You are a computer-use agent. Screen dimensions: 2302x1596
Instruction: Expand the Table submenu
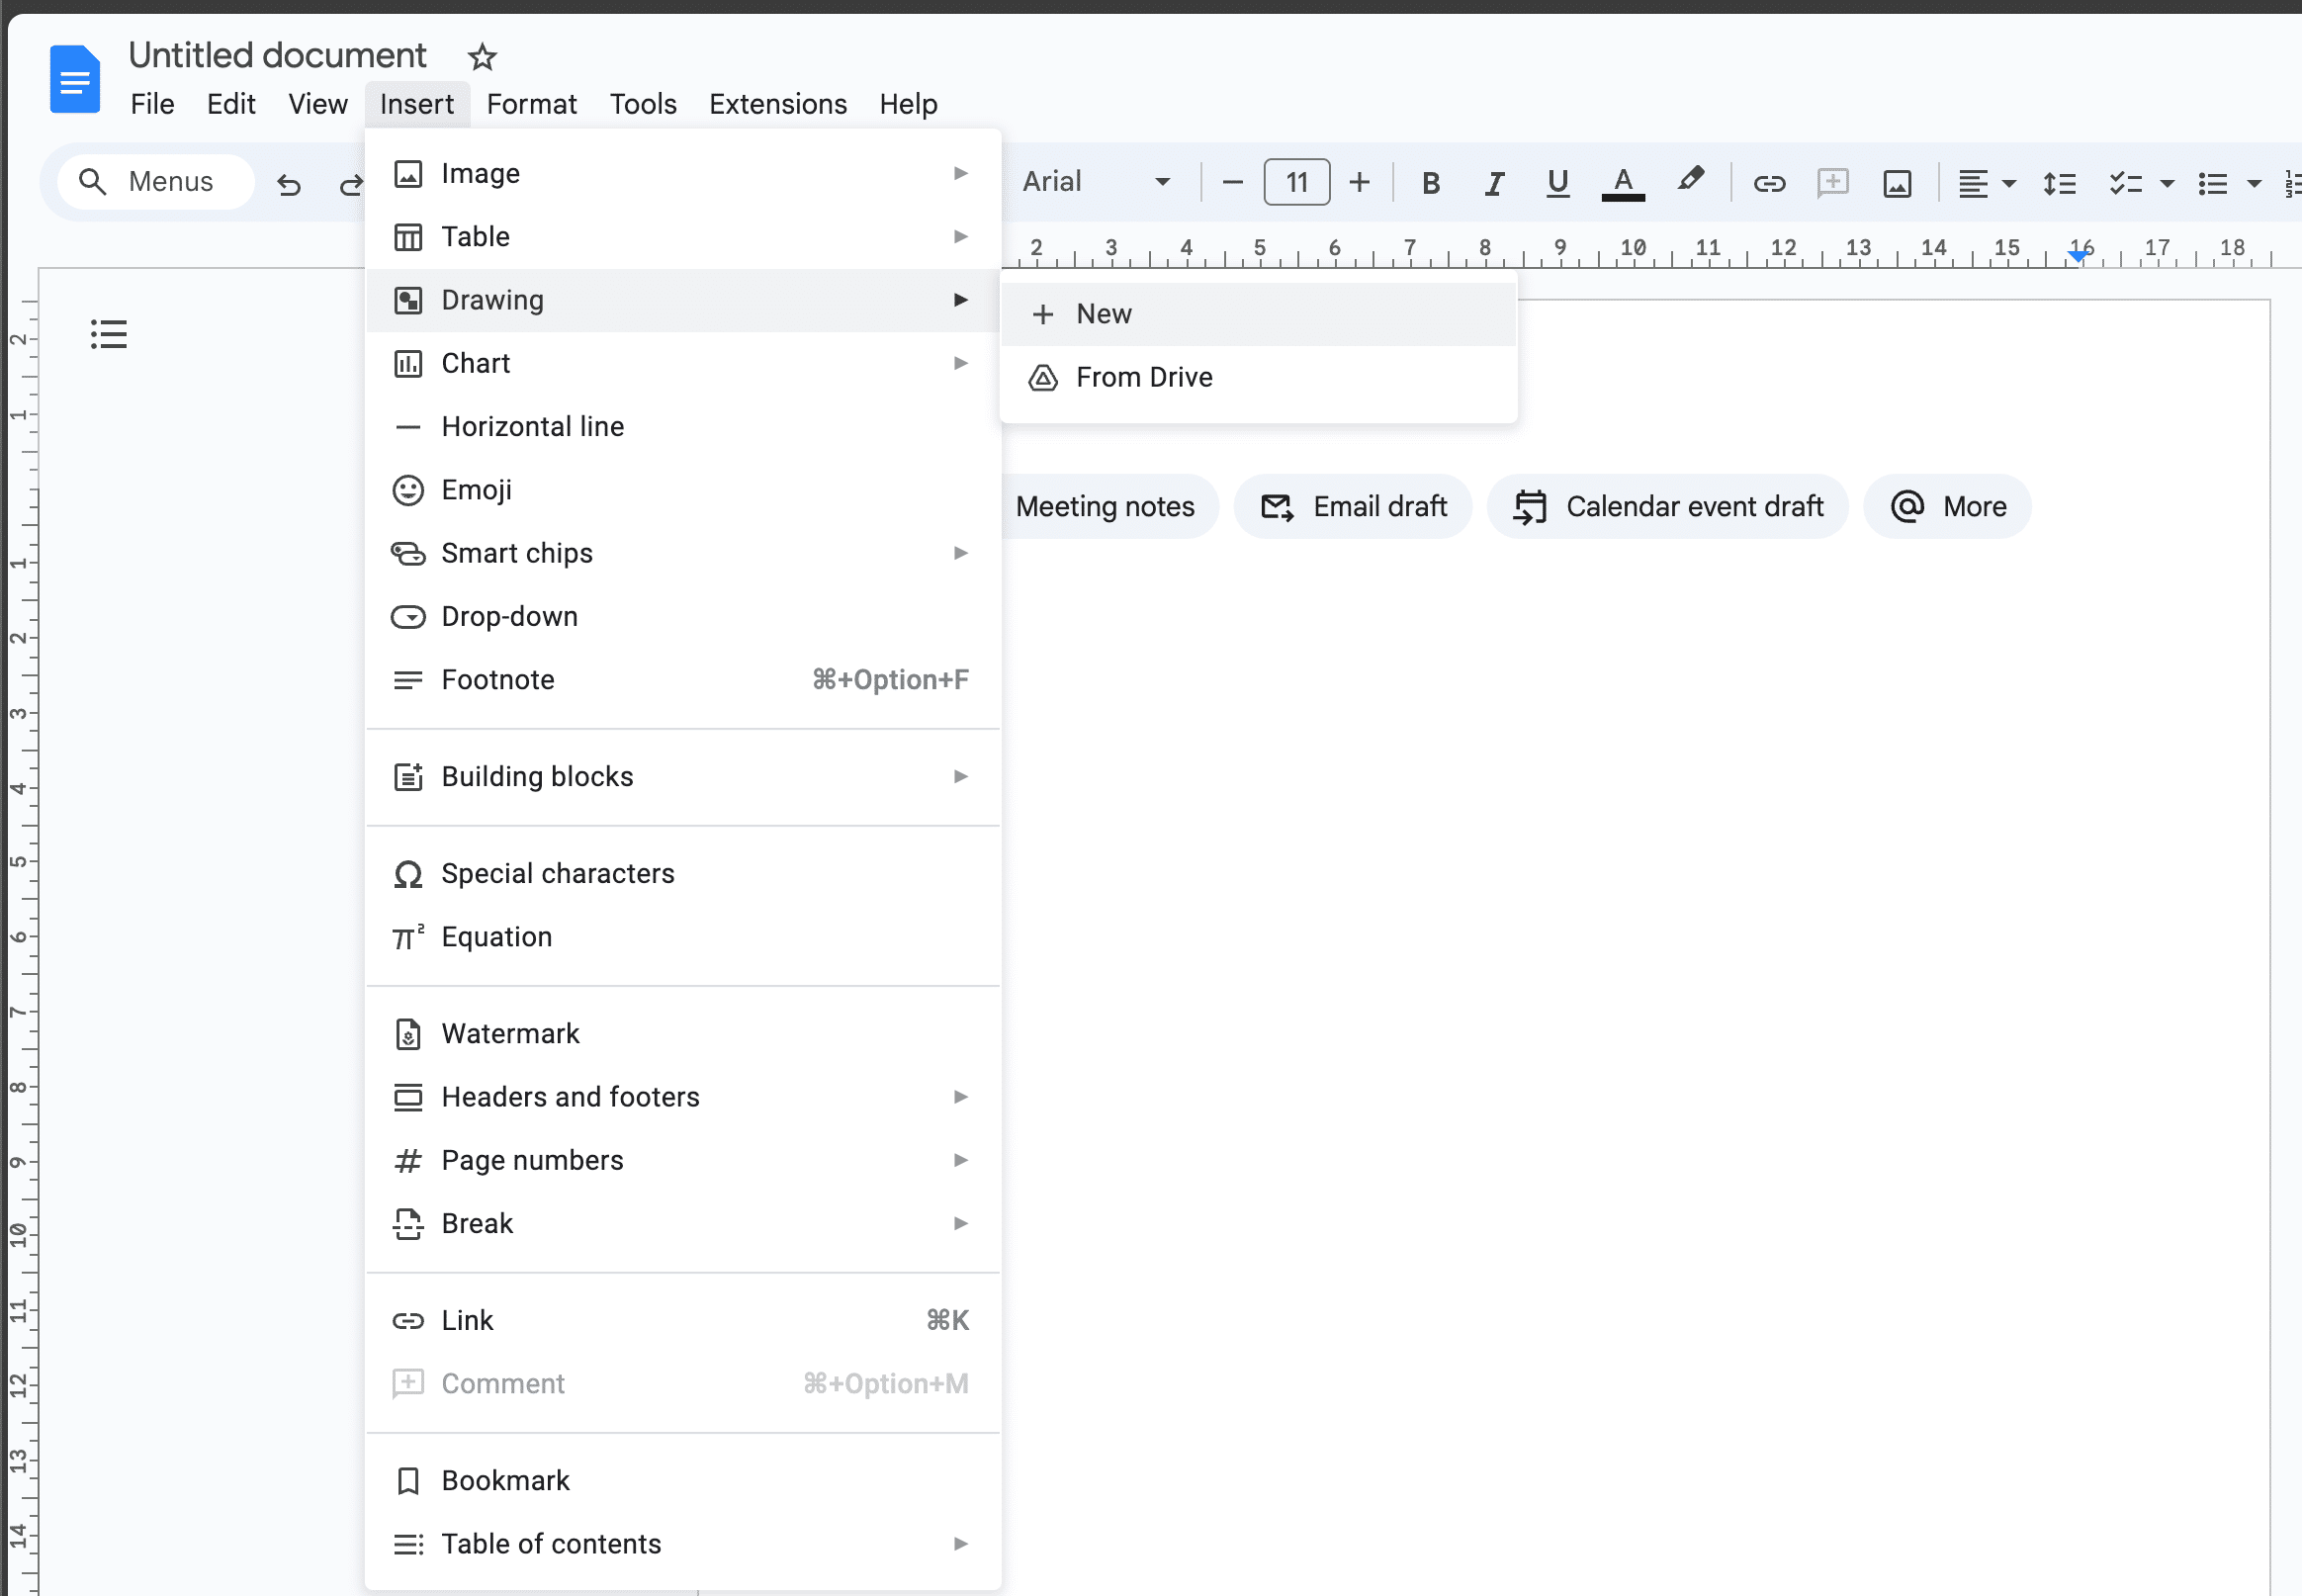(683, 237)
